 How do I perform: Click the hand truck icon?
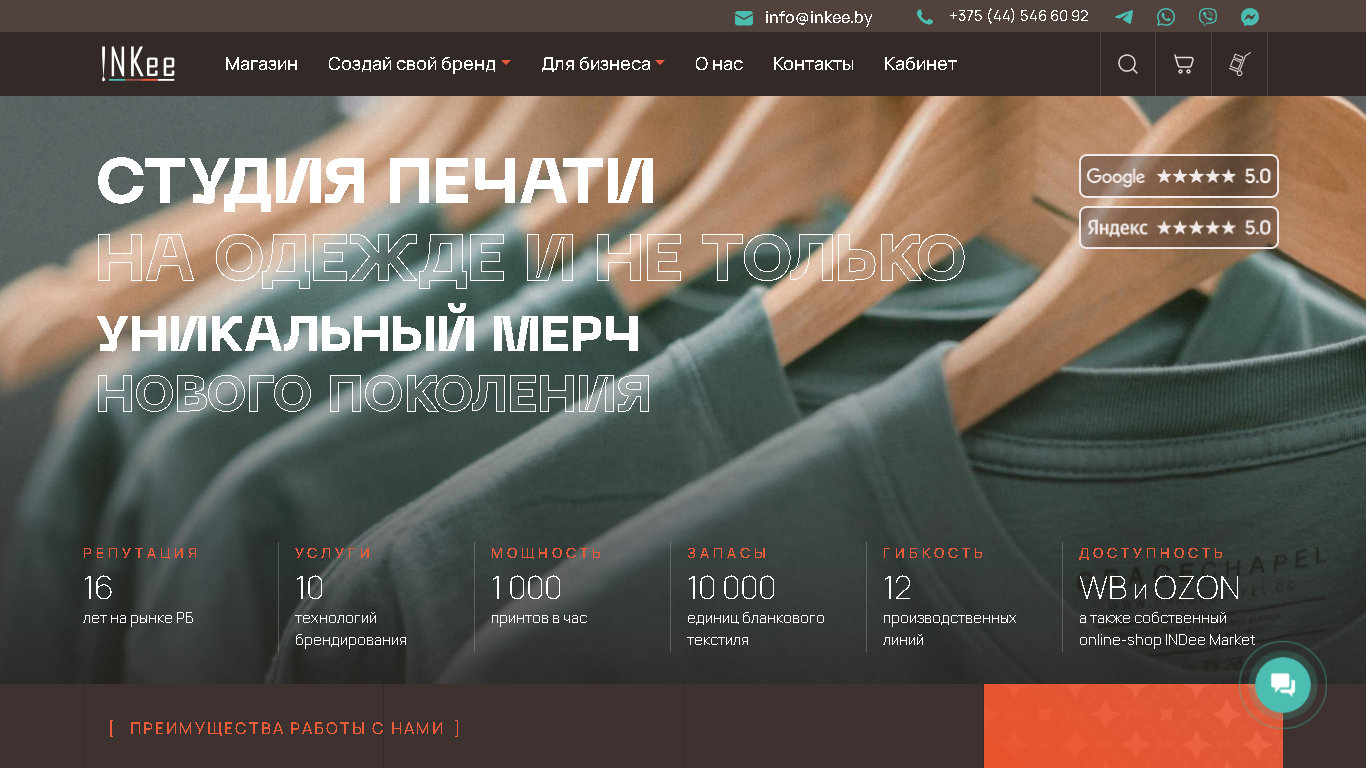coord(1240,64)
